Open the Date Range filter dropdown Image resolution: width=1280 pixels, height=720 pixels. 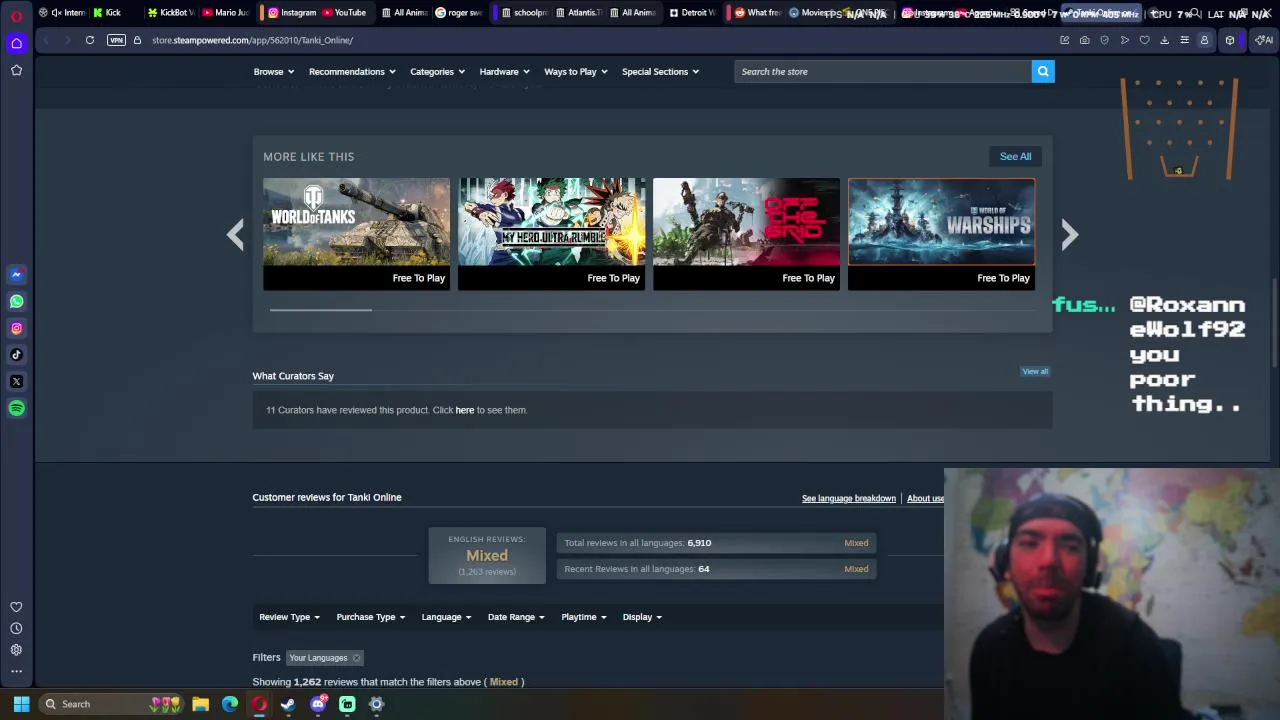point(516,617)
